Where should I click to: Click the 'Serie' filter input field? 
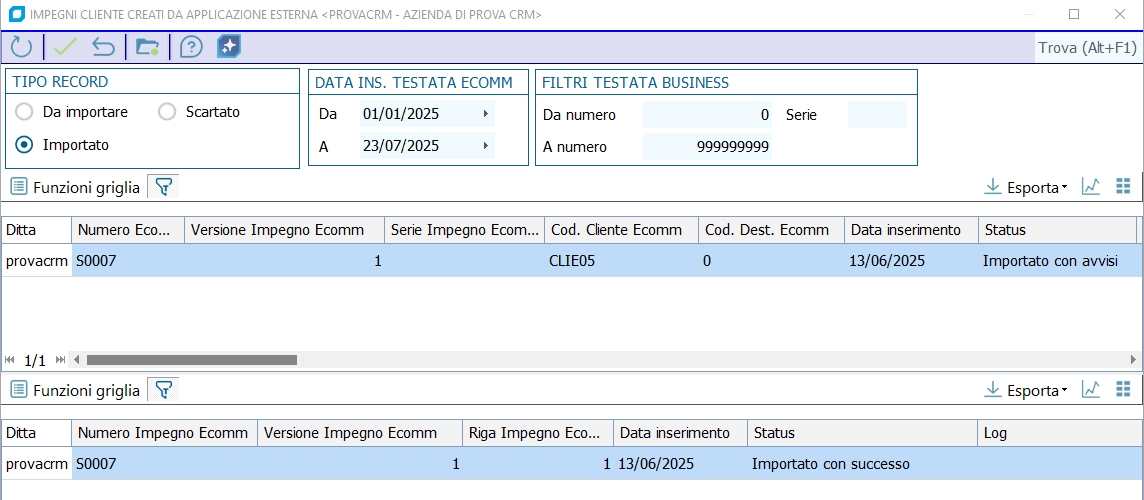pyautogui.click(x=876, y=115)
